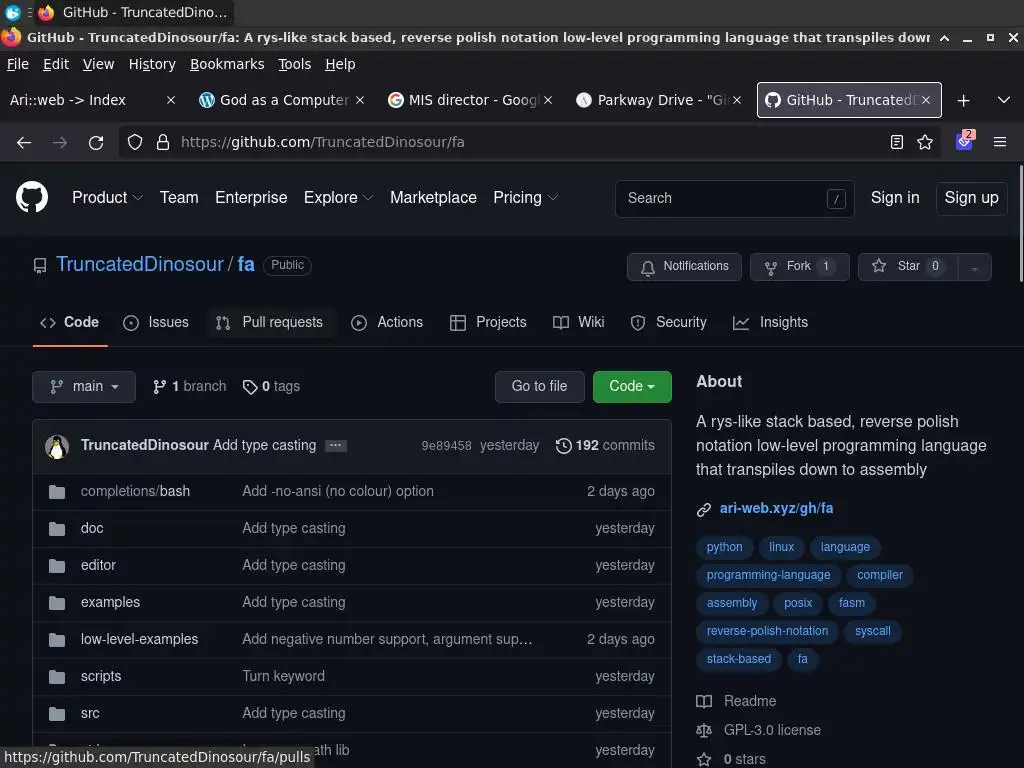Toggle reader view icon in the address bar

897,142
